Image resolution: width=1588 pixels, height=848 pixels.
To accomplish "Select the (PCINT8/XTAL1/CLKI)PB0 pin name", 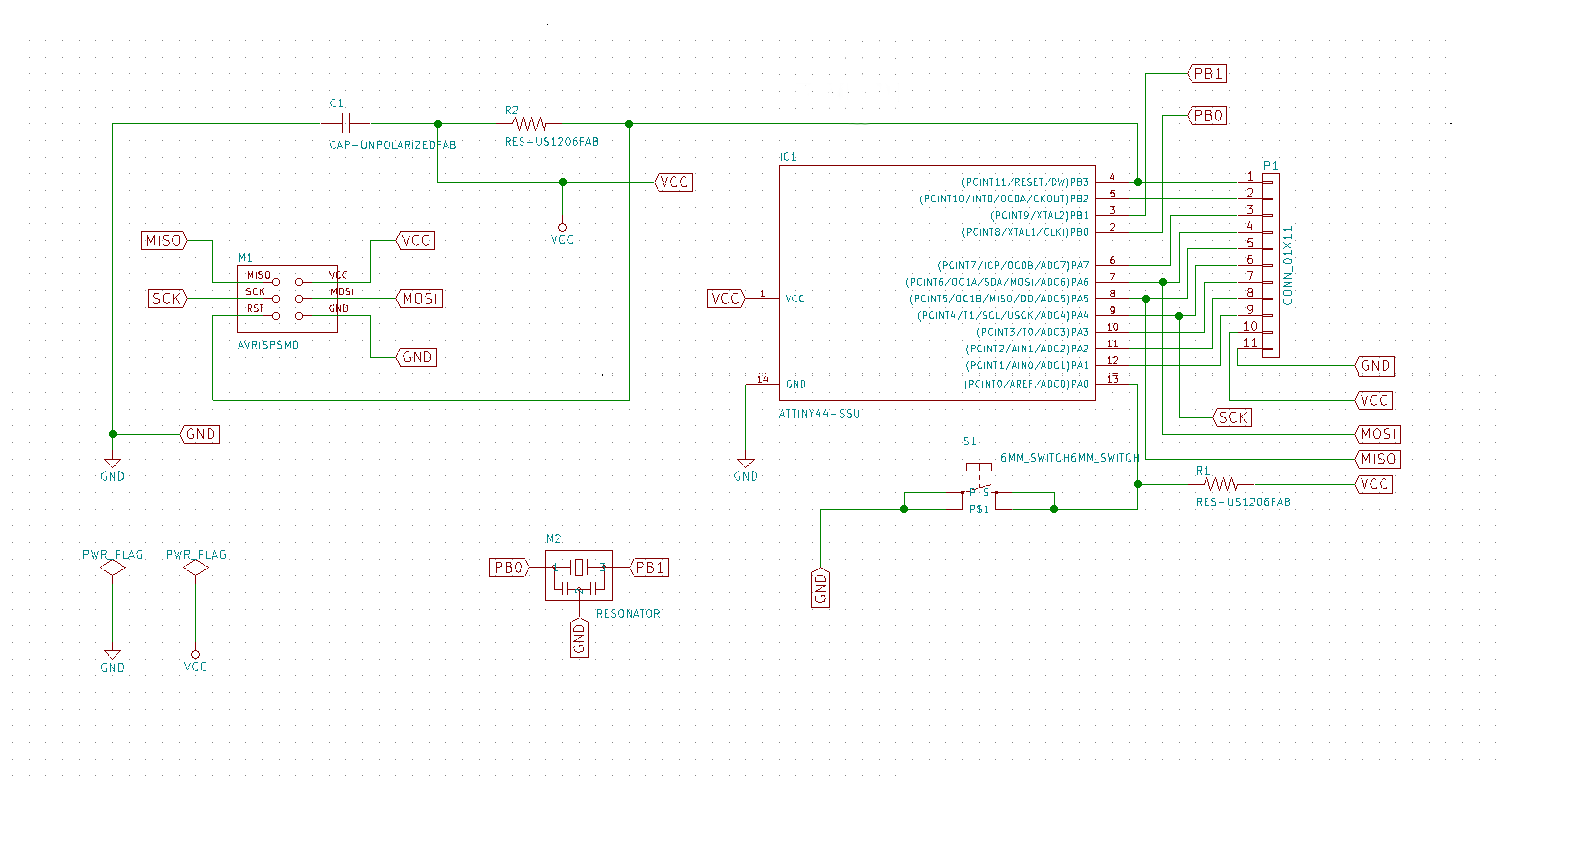I will [1025, 232].
